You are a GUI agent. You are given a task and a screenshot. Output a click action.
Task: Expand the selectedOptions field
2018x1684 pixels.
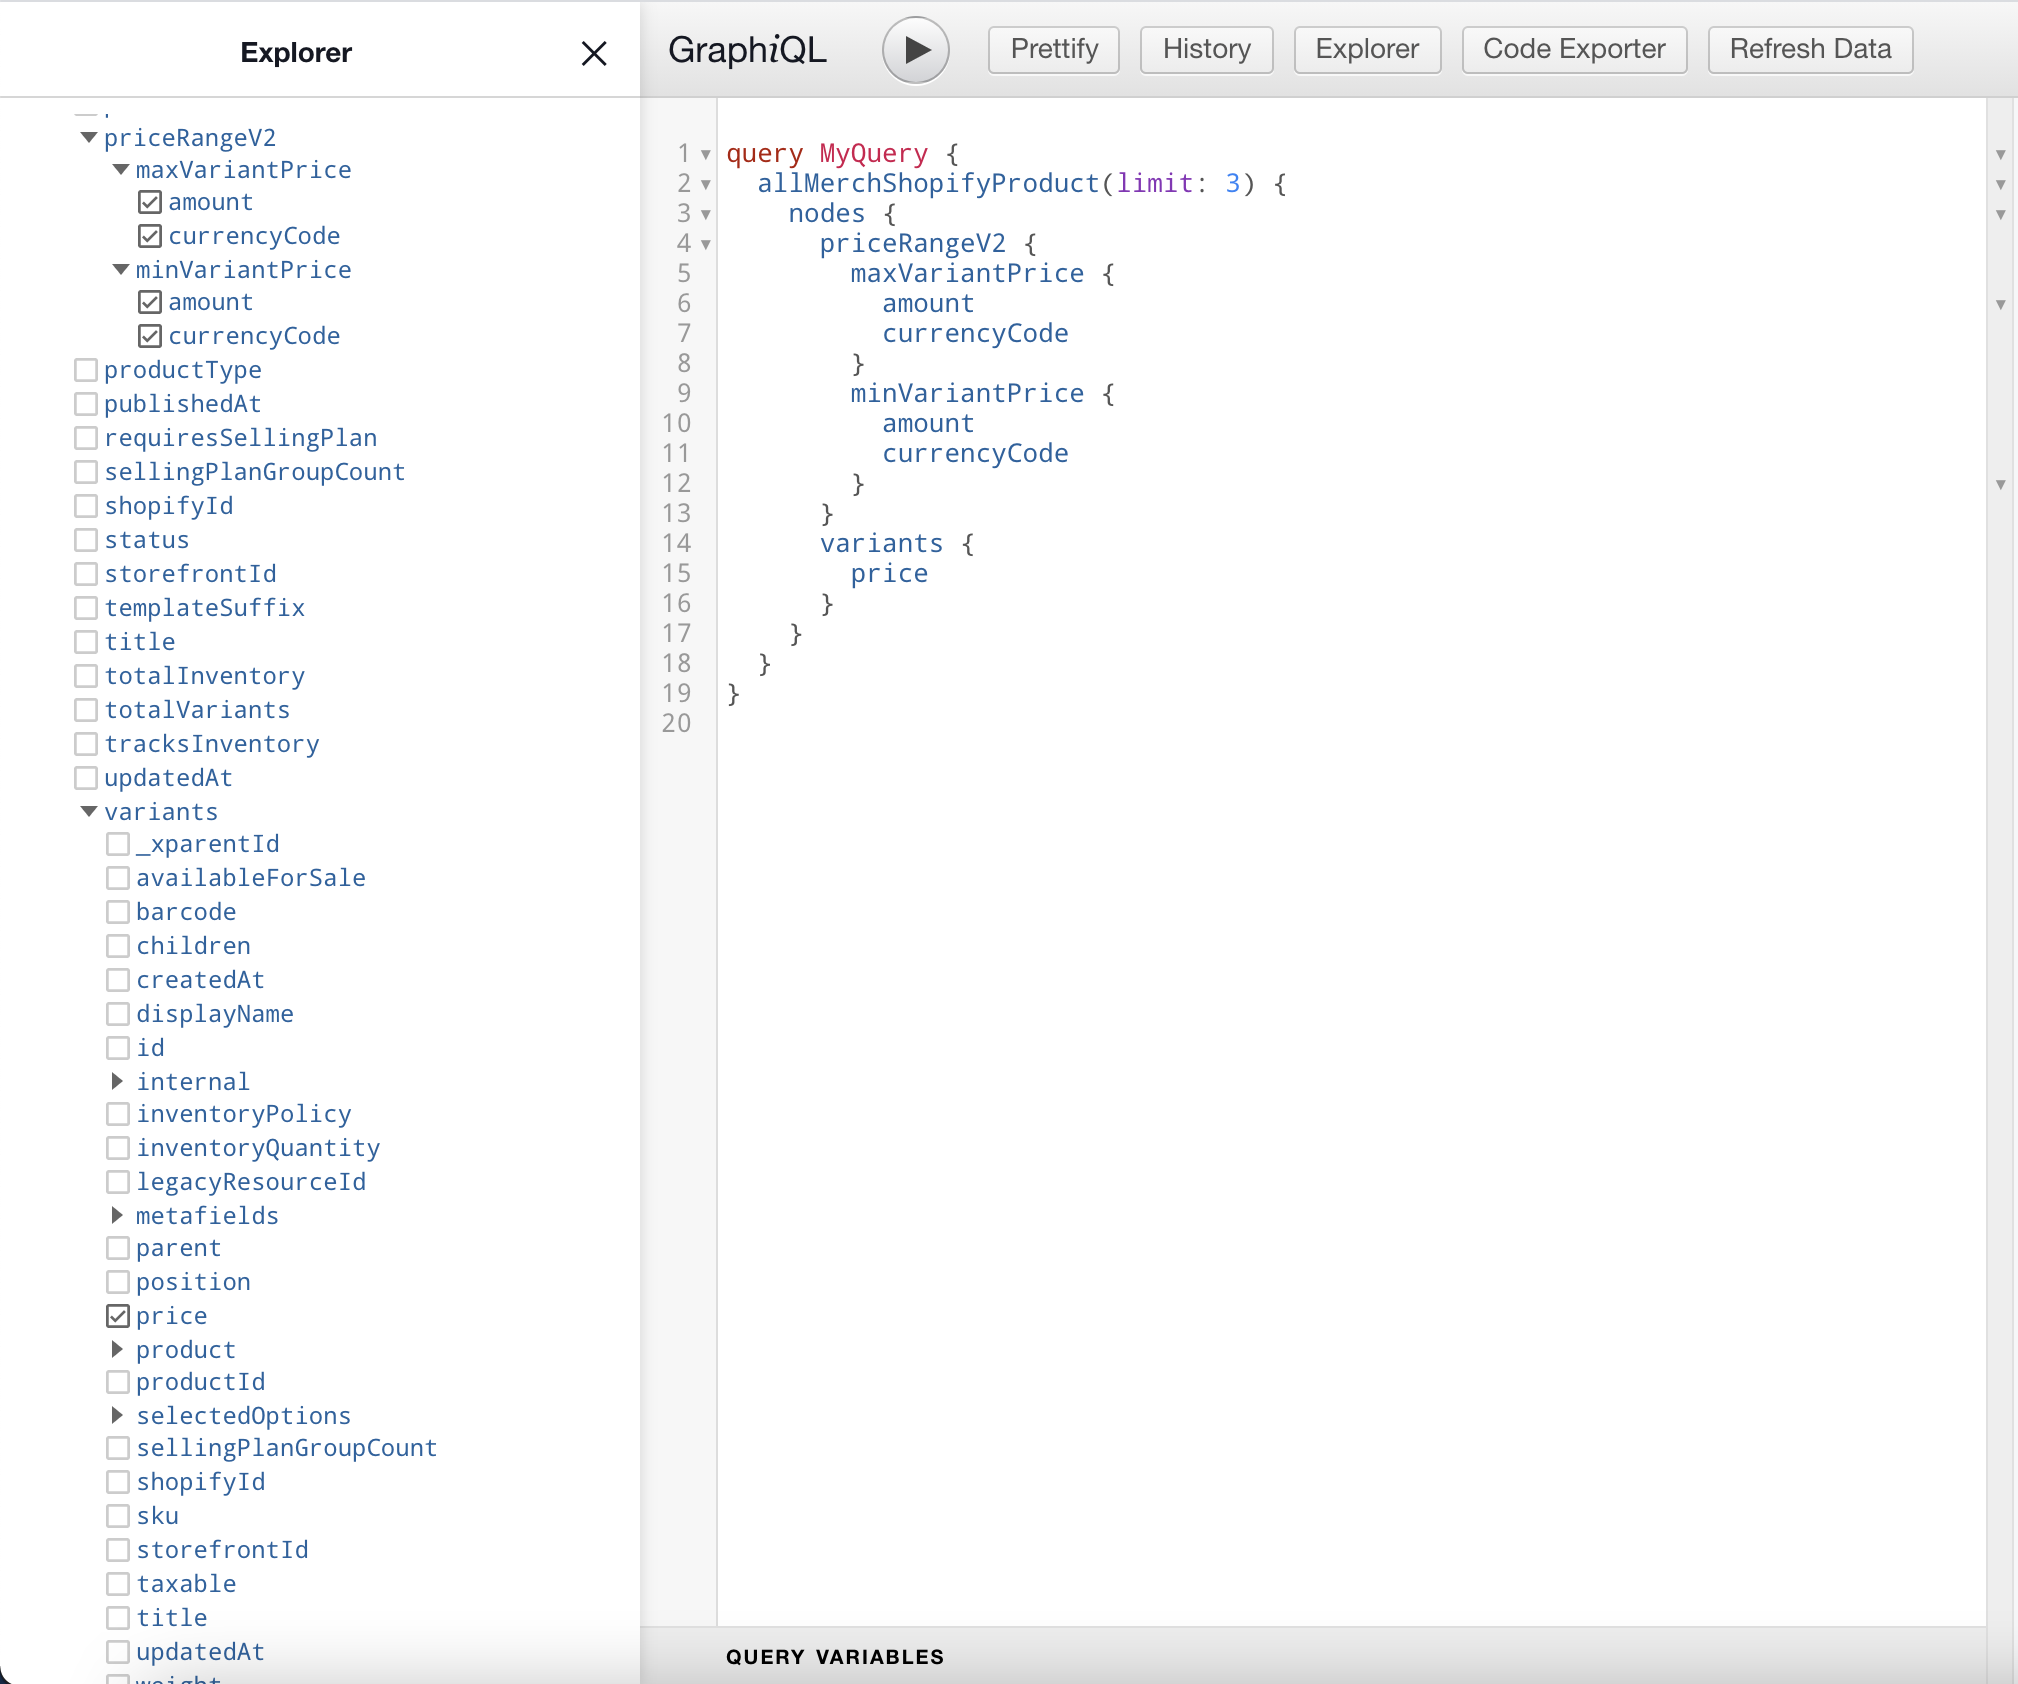pyautogui.click(x=117, y=1415)
